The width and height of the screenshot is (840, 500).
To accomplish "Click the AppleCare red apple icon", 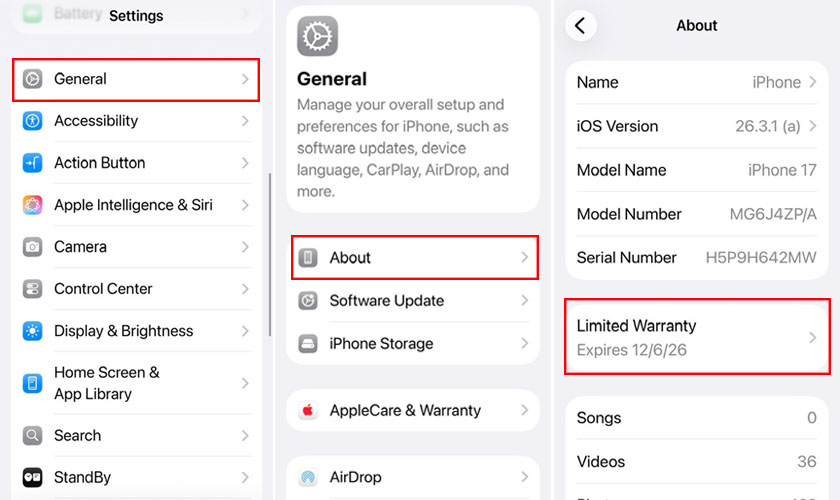I will 308,411.
